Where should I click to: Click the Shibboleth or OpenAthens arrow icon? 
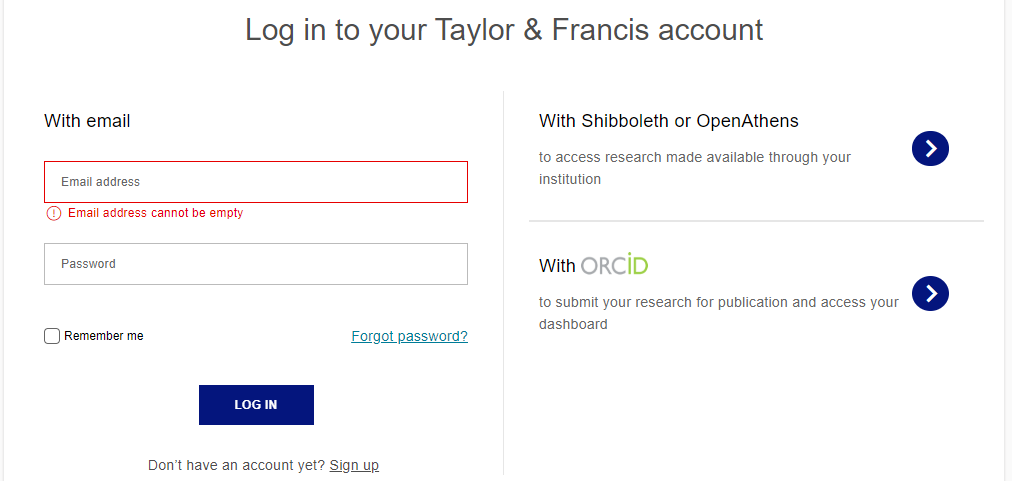tap(930, 149)
